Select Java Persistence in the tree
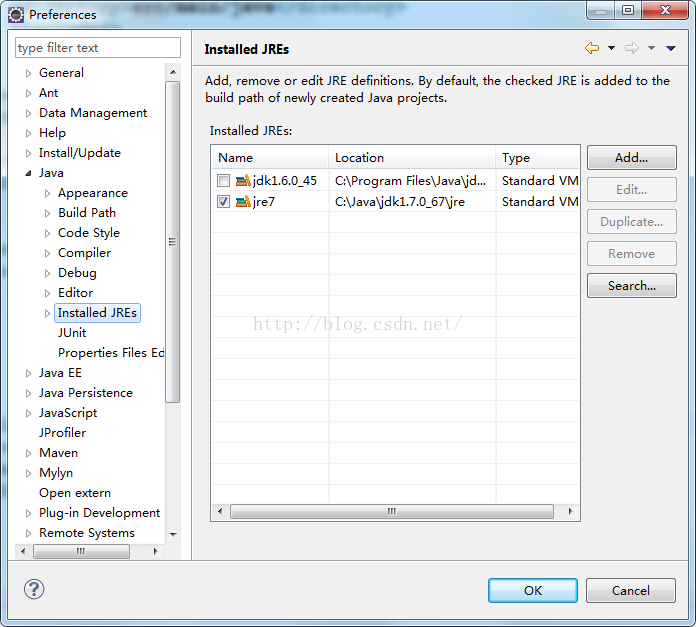Viewport: 696px width, 627px height. pyautogui.click(x=86, y=393)
